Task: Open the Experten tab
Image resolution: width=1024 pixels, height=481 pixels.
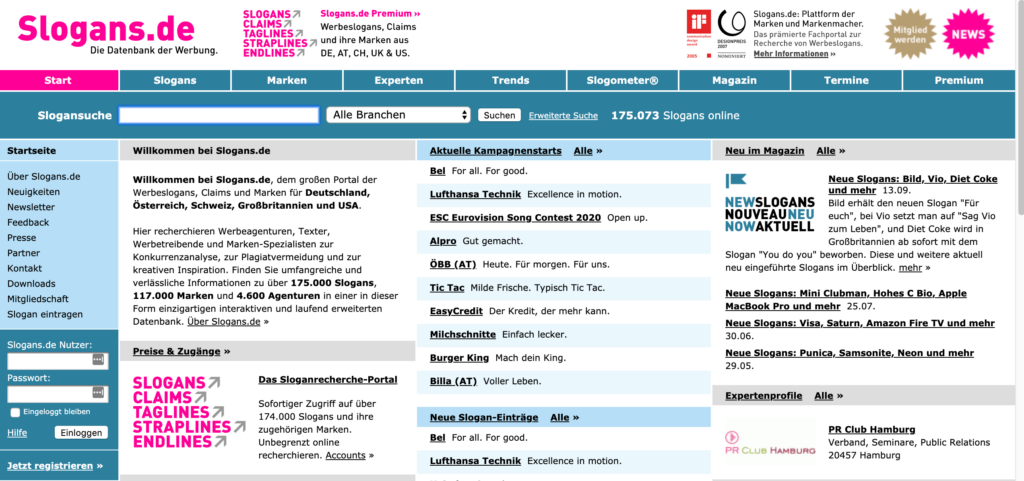Action: (x=398, y=80)
